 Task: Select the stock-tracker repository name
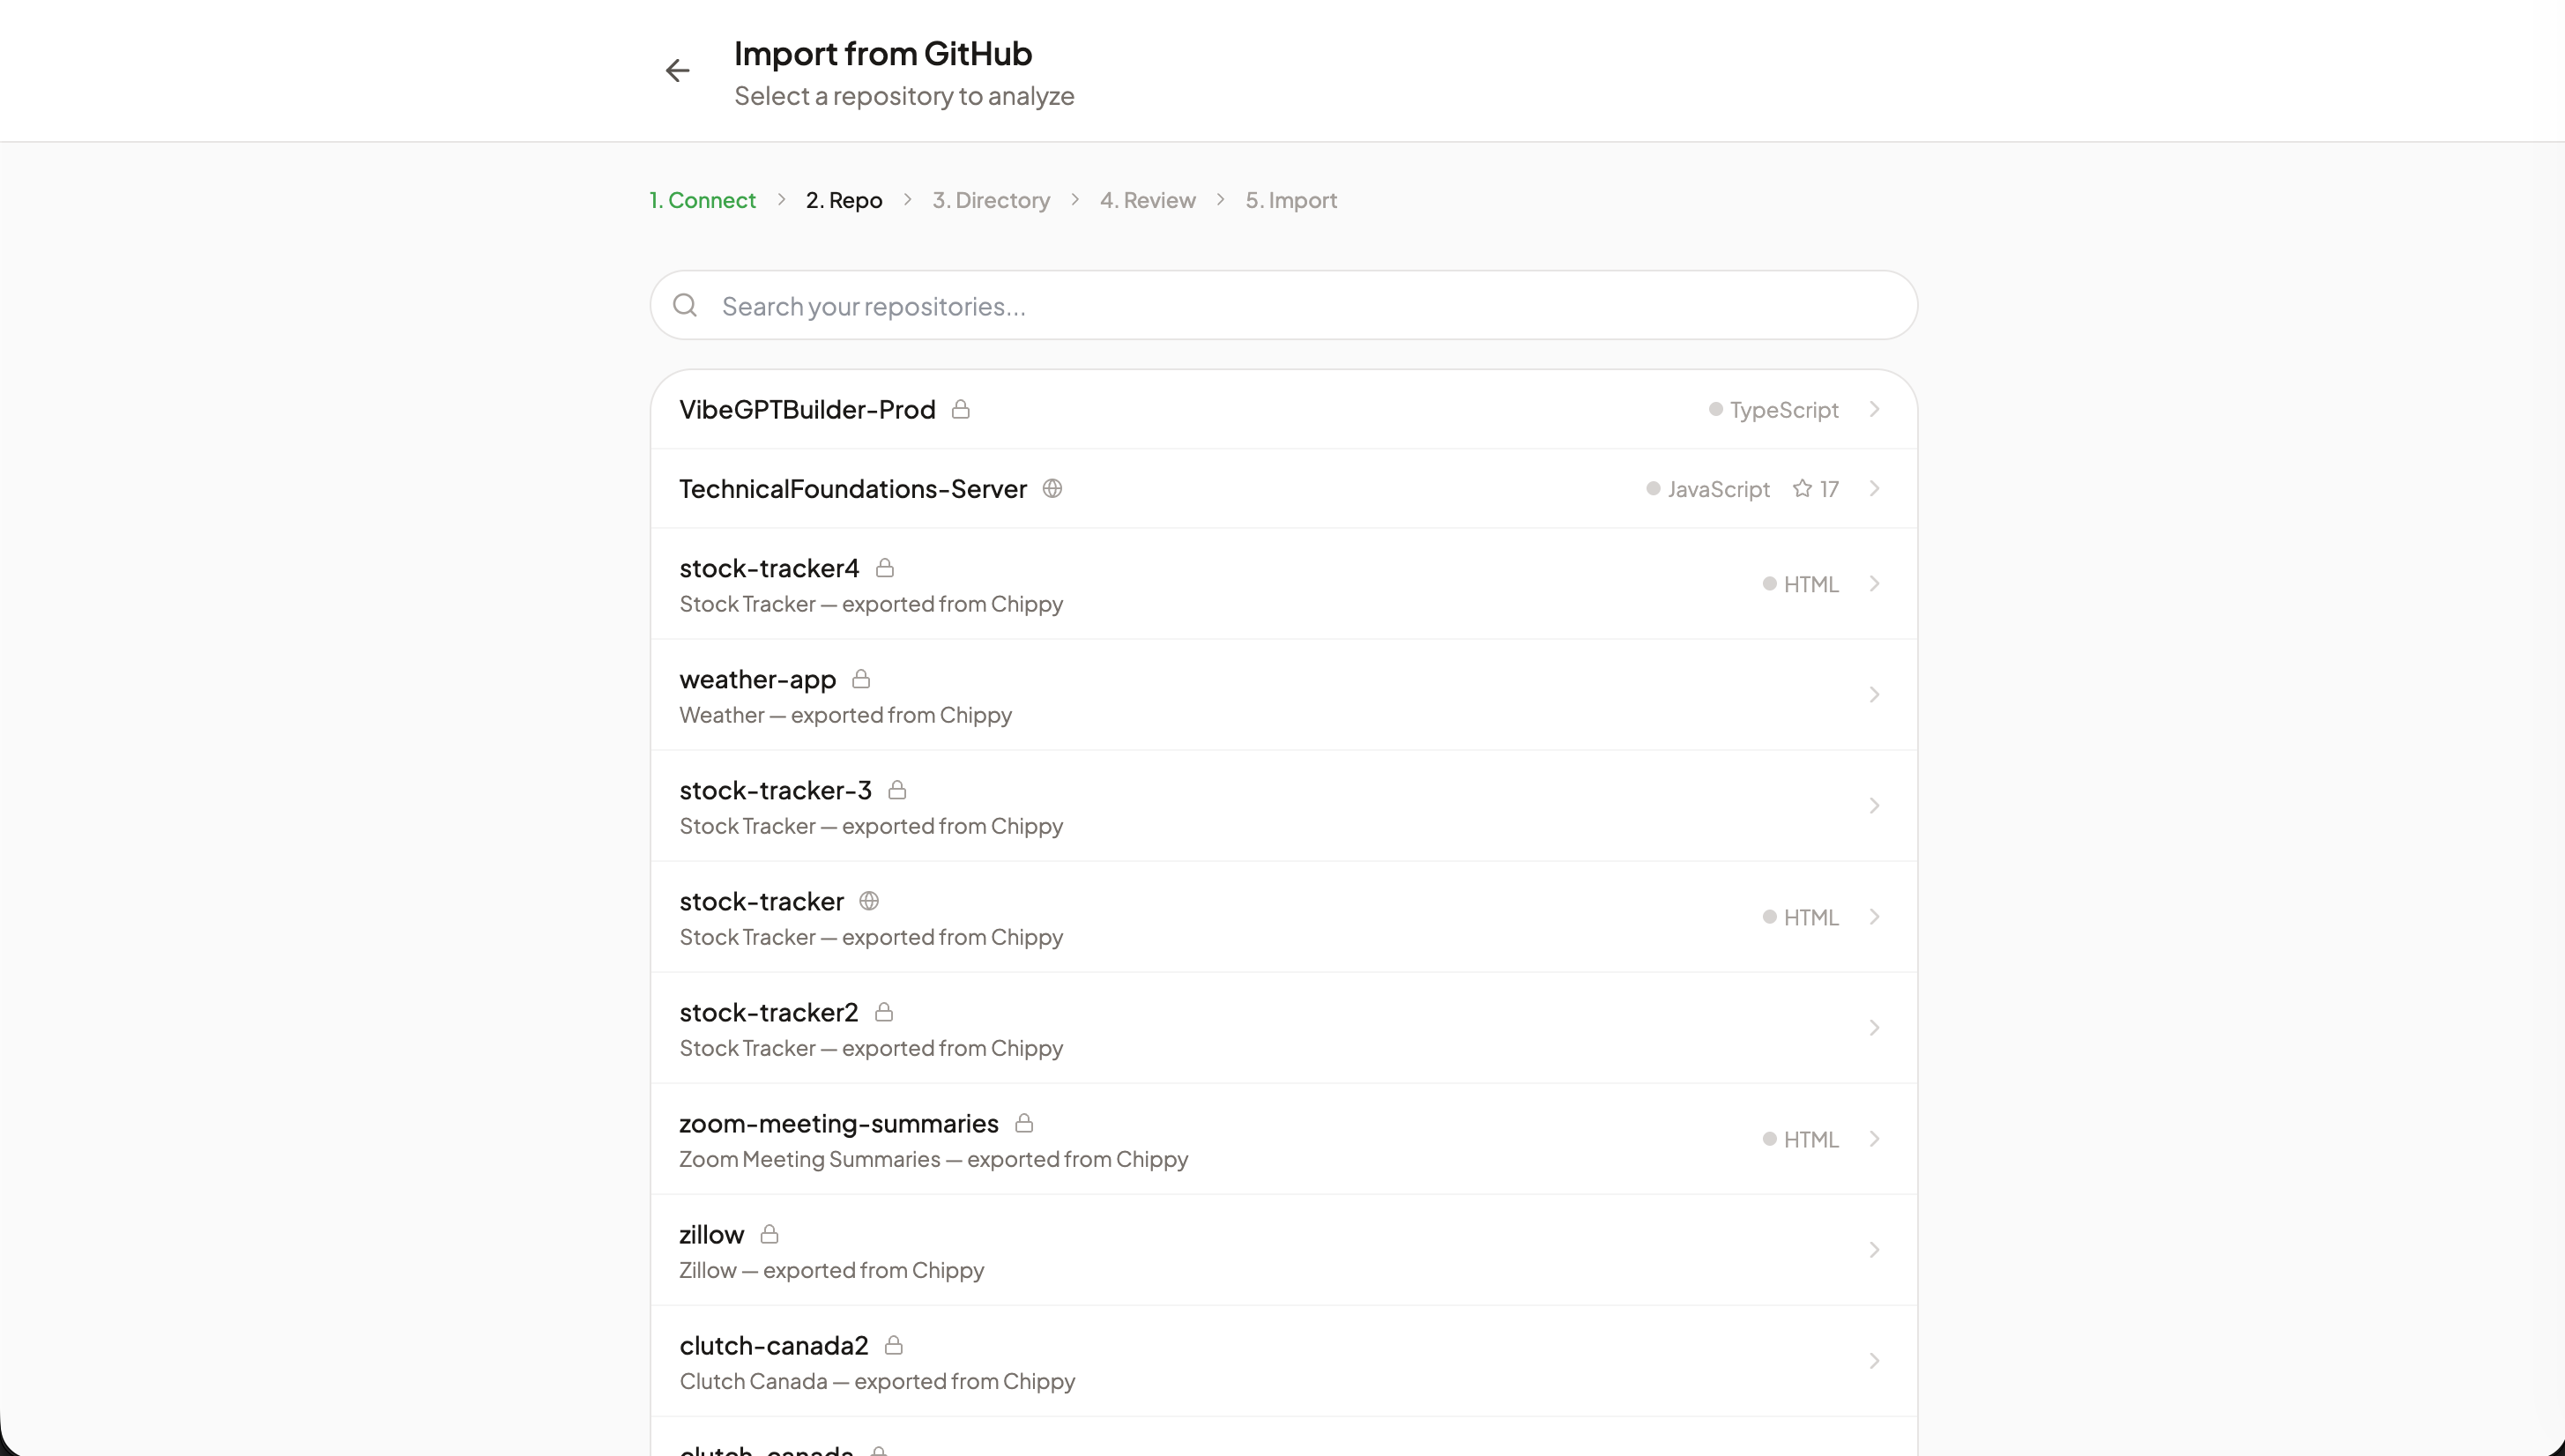761,901
